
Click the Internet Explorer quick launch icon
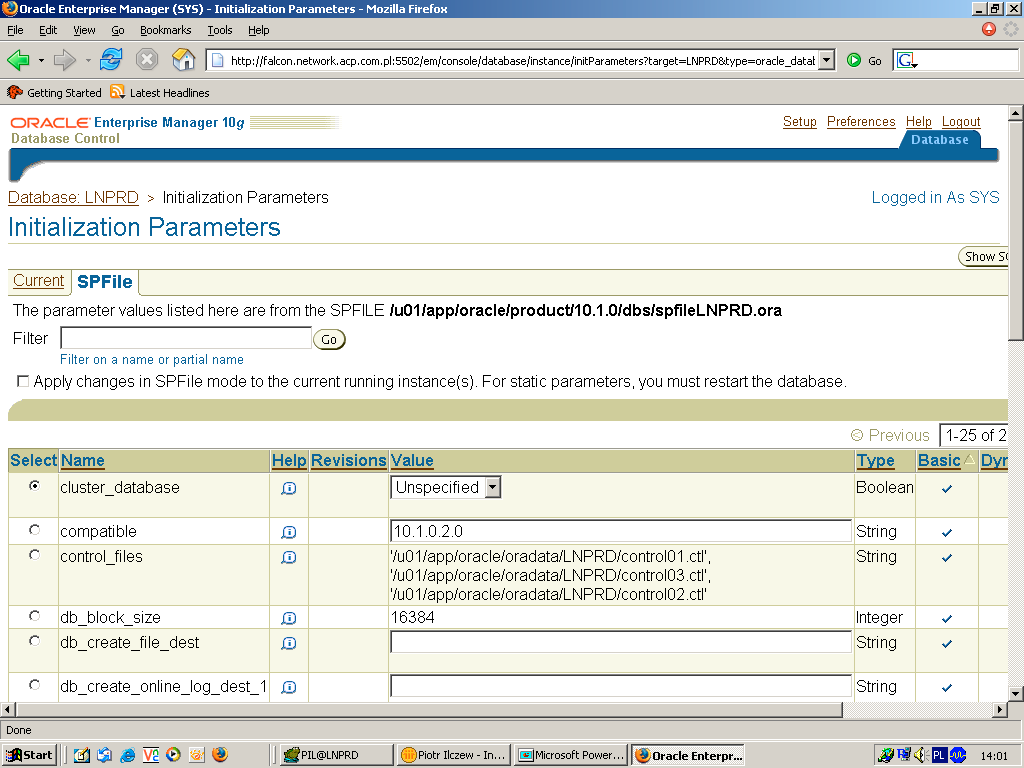pyautogui.click(x=127, y=755)
